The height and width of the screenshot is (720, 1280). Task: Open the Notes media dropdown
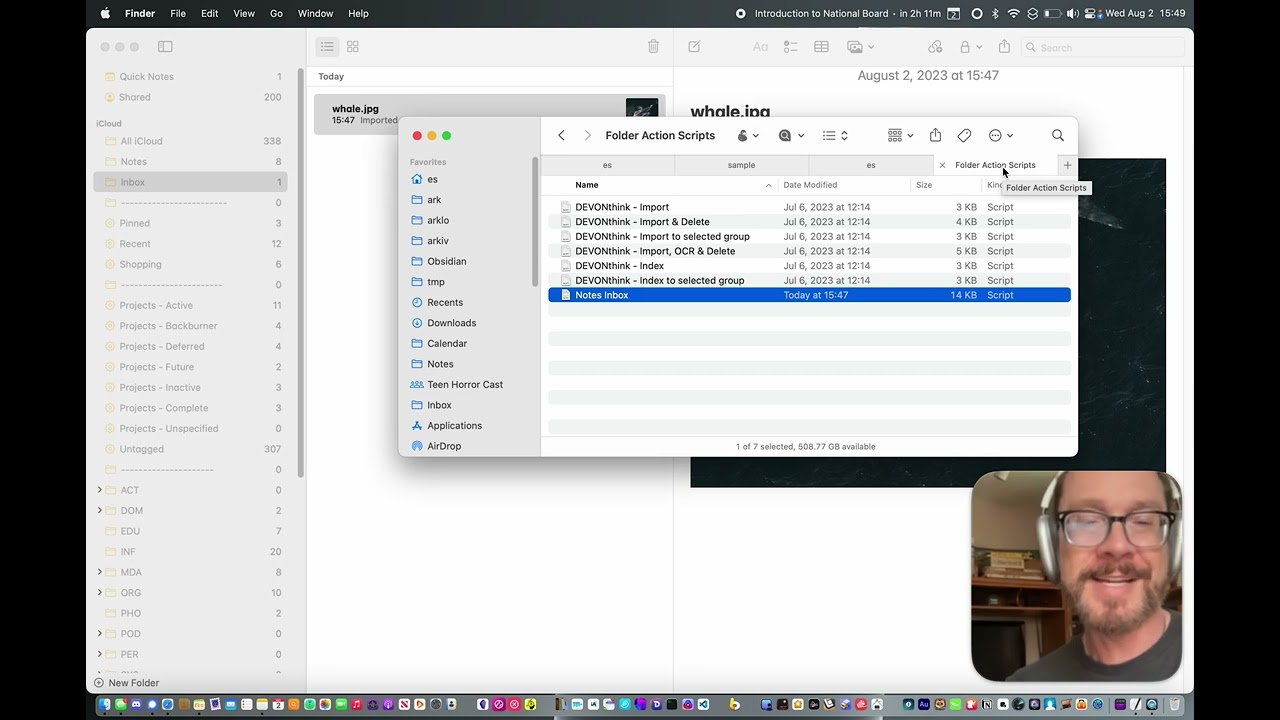point(861,47)
